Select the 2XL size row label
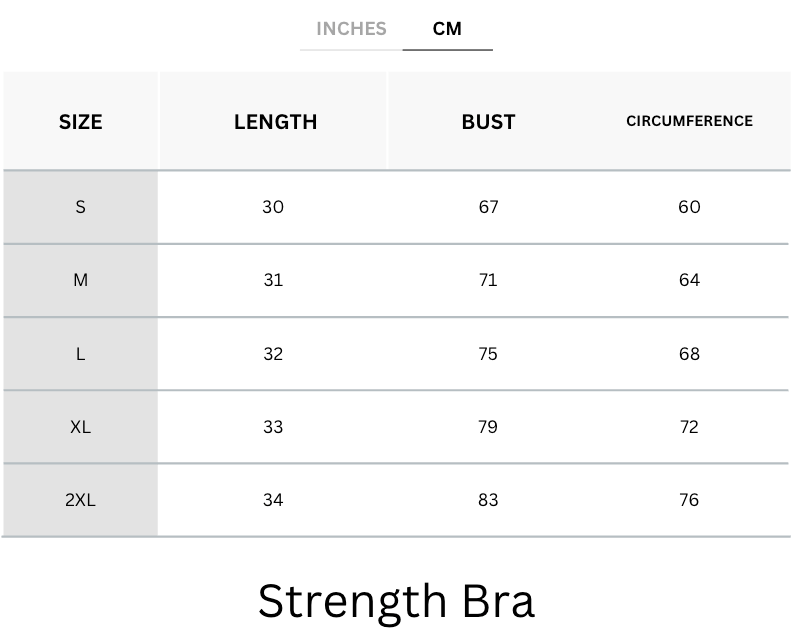The width and height of the screenshot is (794, 632). (81, 500)
